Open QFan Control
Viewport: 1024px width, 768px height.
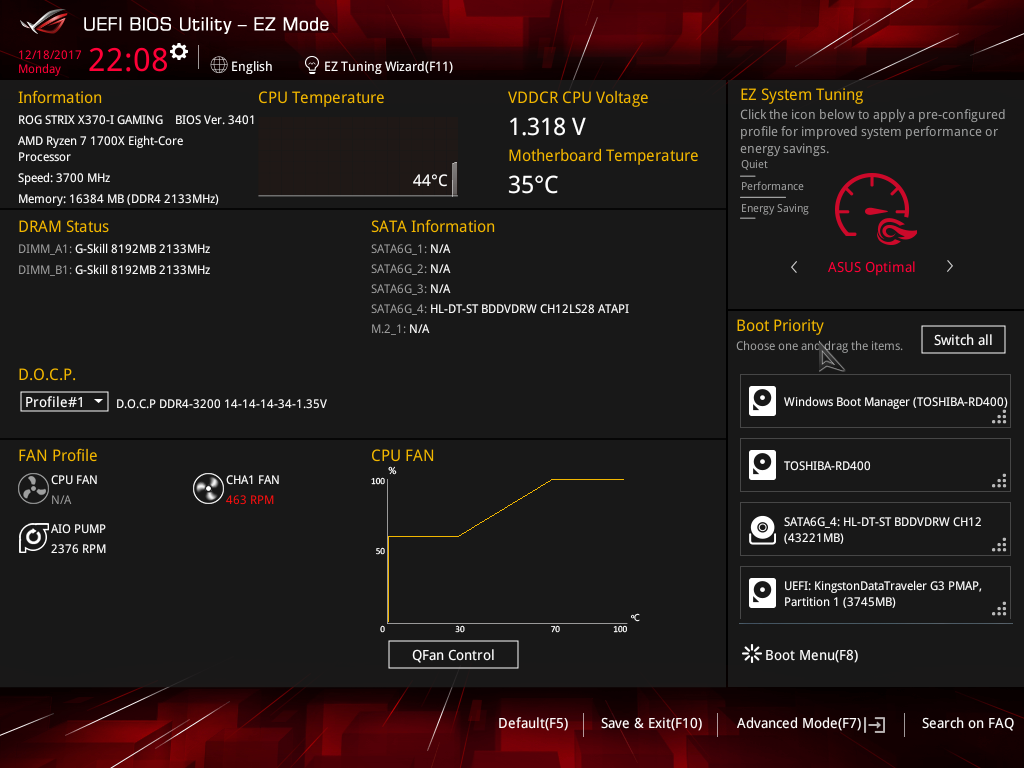tap(453, 654)
